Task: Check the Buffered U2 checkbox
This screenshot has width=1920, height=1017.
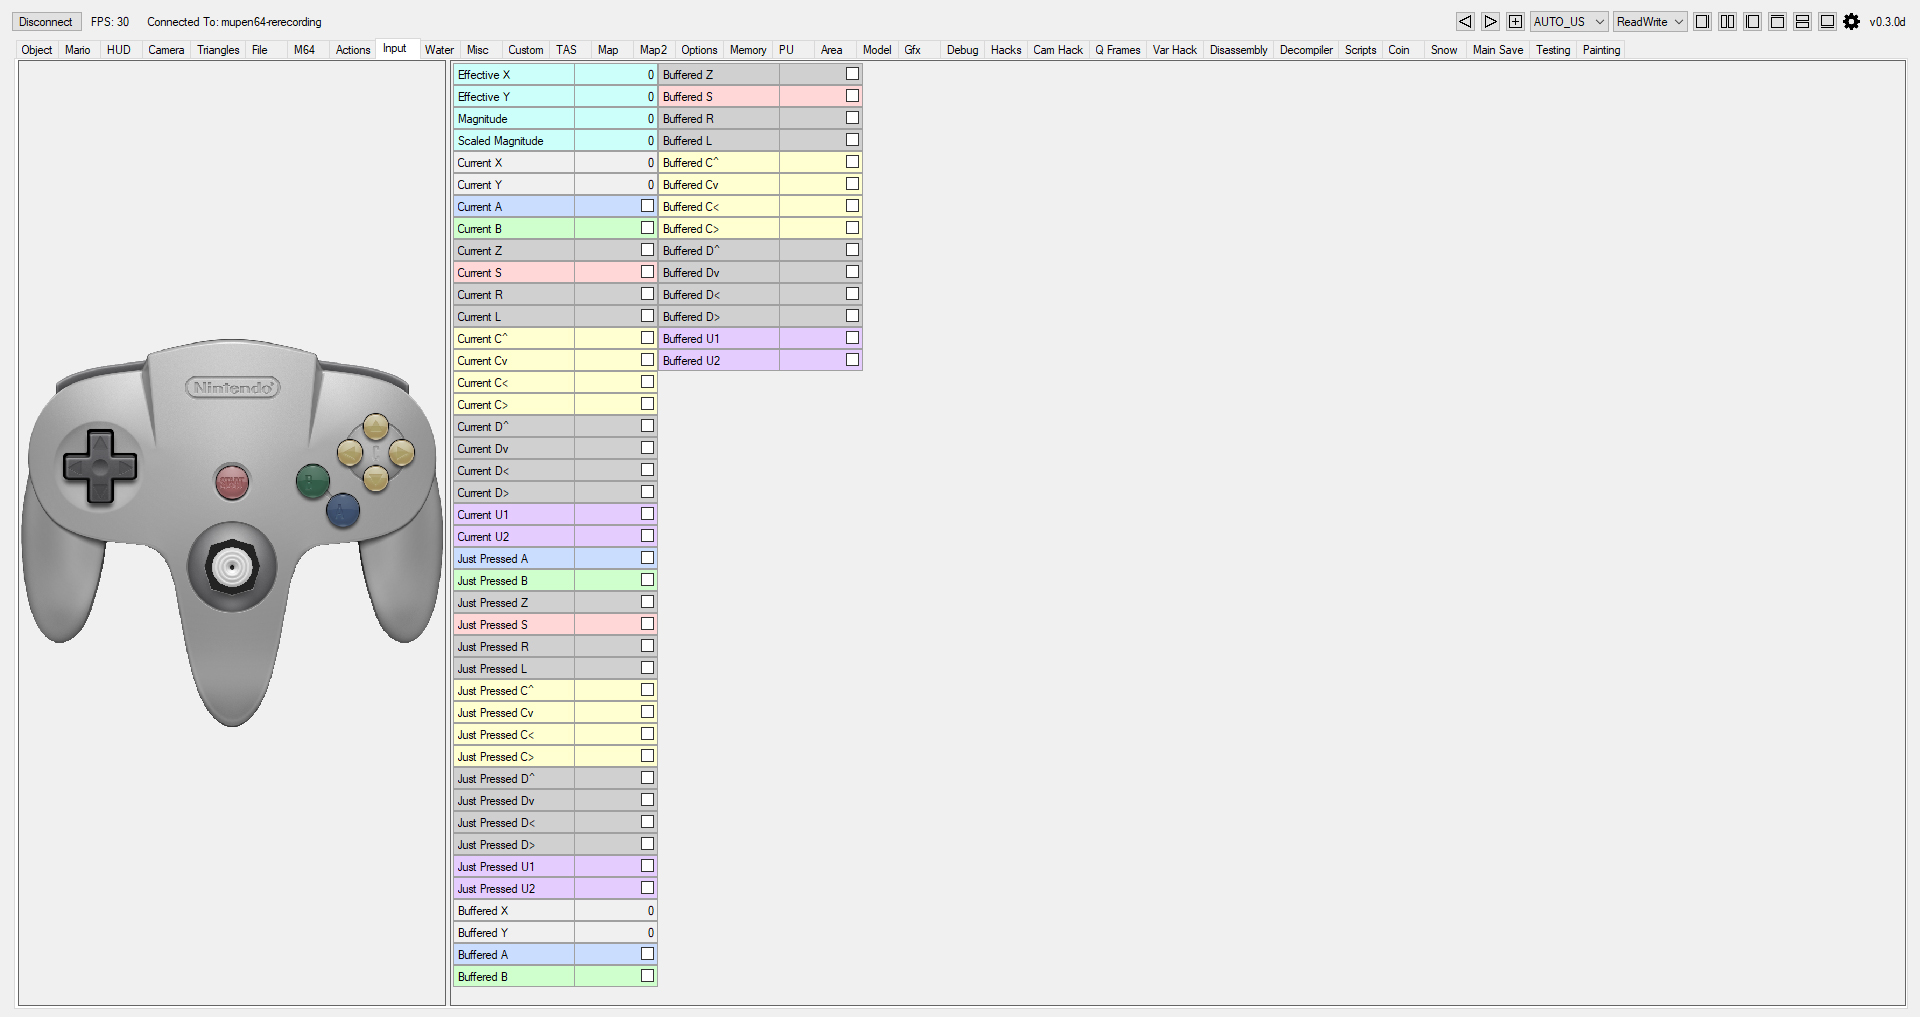Action: point(852,360)
